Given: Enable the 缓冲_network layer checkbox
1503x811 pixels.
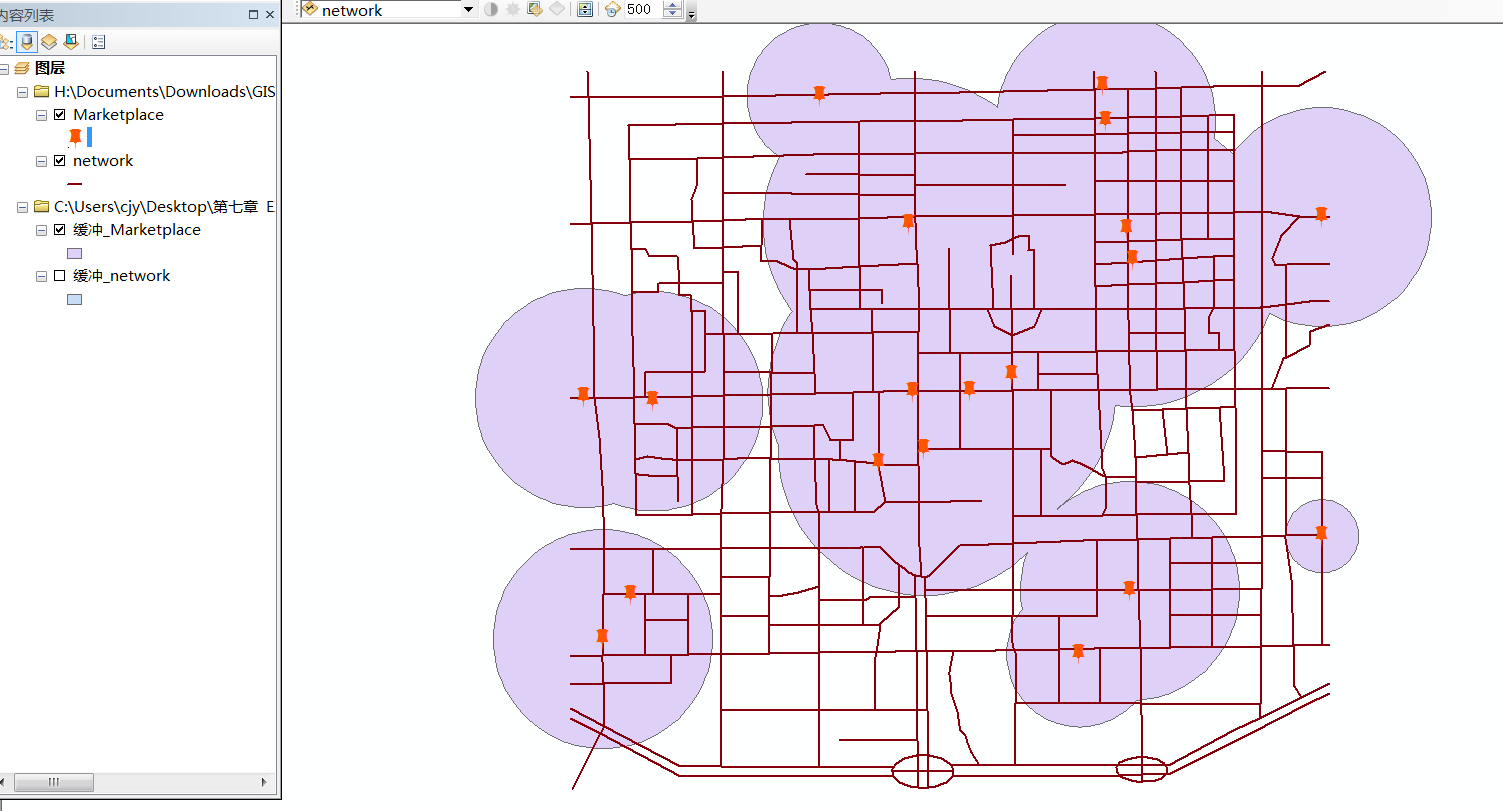Looking at the screenshot, I should pyautogui.click(x=59, y=276).
